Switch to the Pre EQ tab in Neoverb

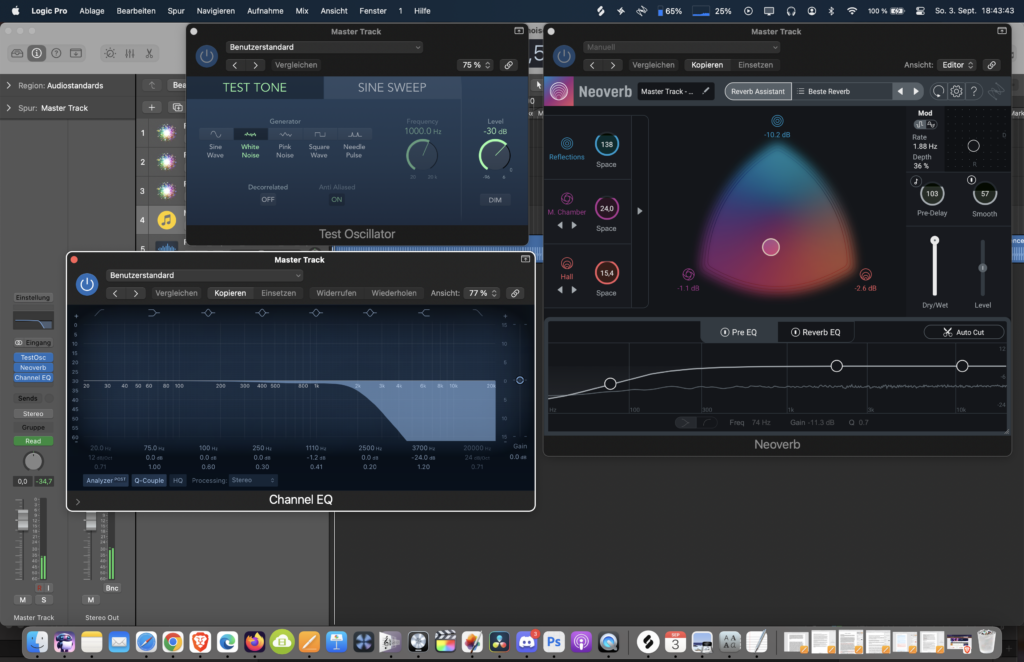(739, 332)
